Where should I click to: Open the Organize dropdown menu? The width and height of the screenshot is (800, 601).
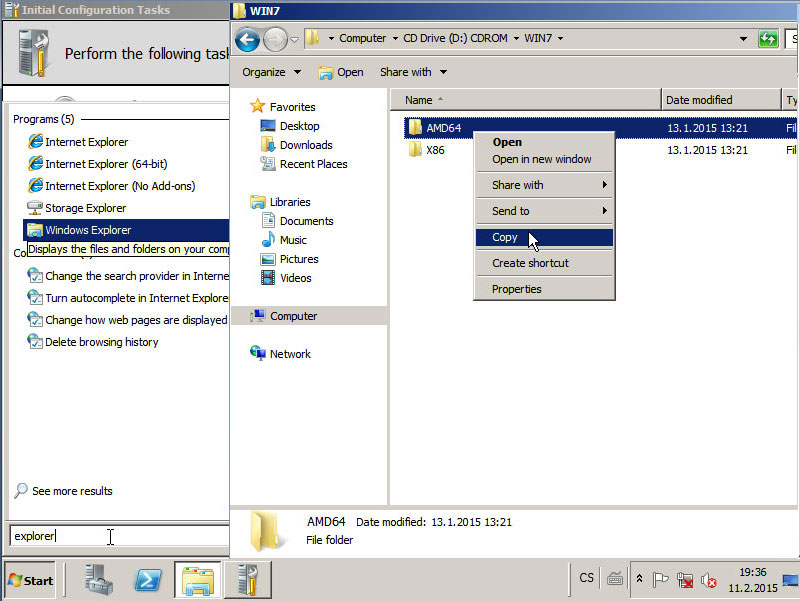point(271,72)
